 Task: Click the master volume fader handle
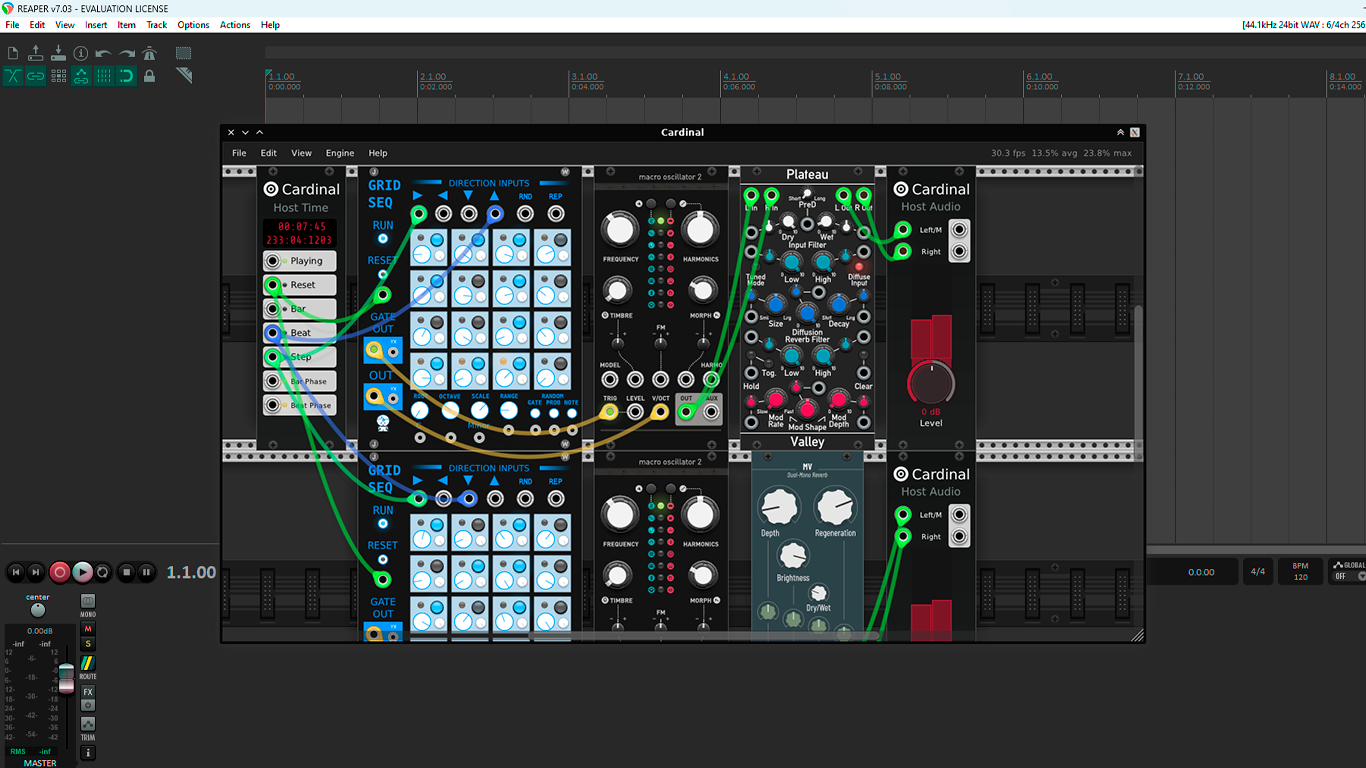pyautogui.click(x=66, y=678)
